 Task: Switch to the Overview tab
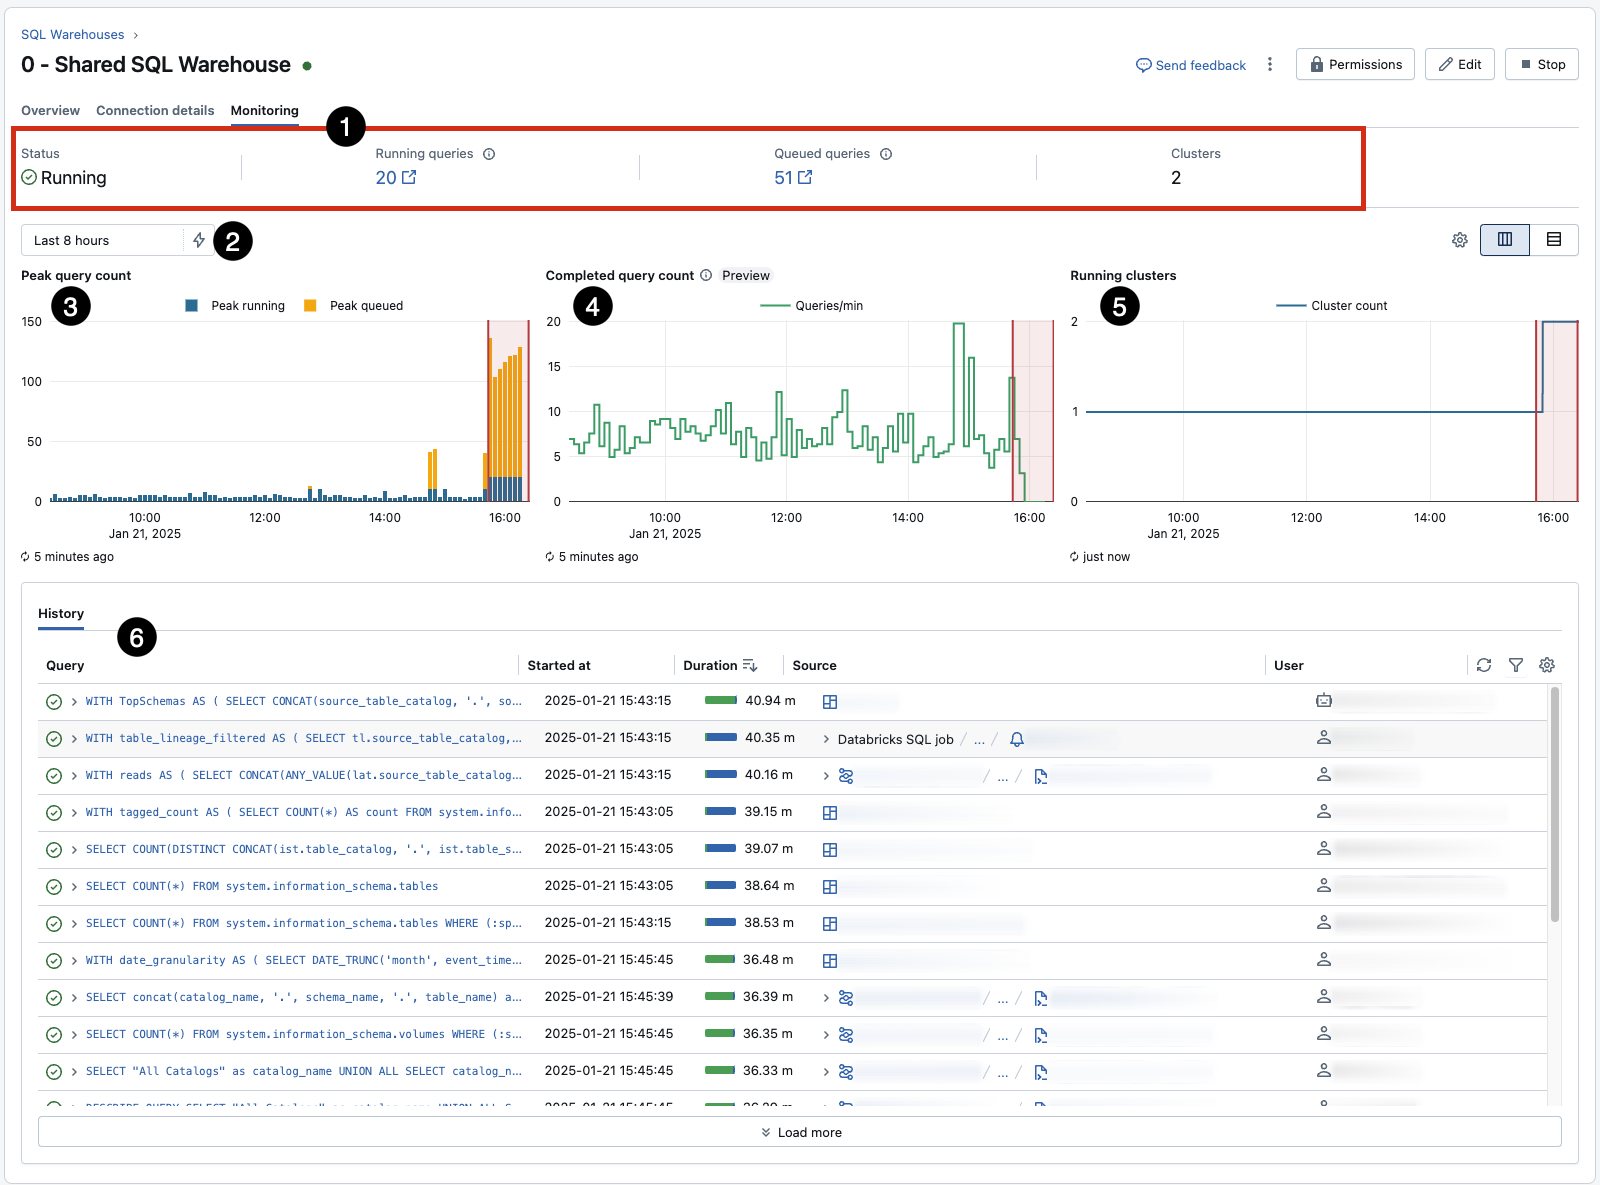pyautogui.click(x=50, y=111)
